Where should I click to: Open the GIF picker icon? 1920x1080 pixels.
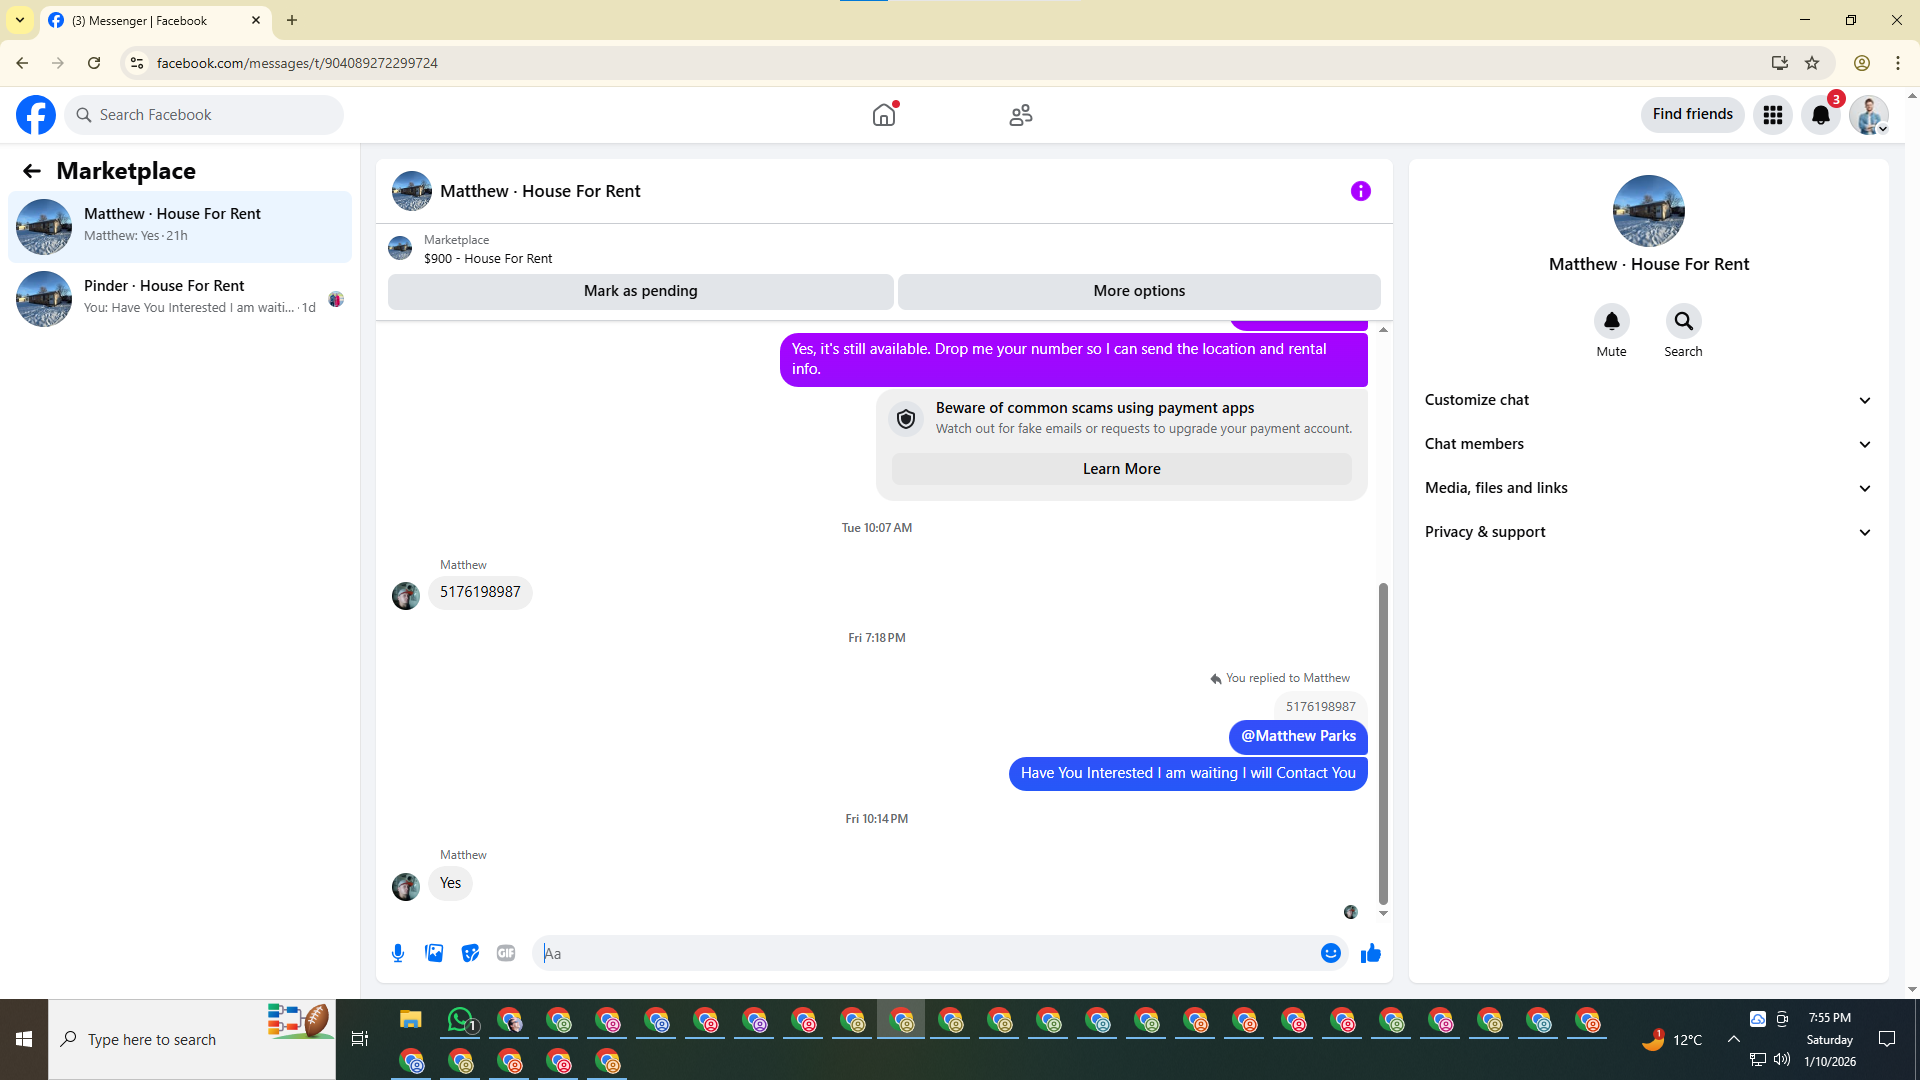click(x=506, y=953)
